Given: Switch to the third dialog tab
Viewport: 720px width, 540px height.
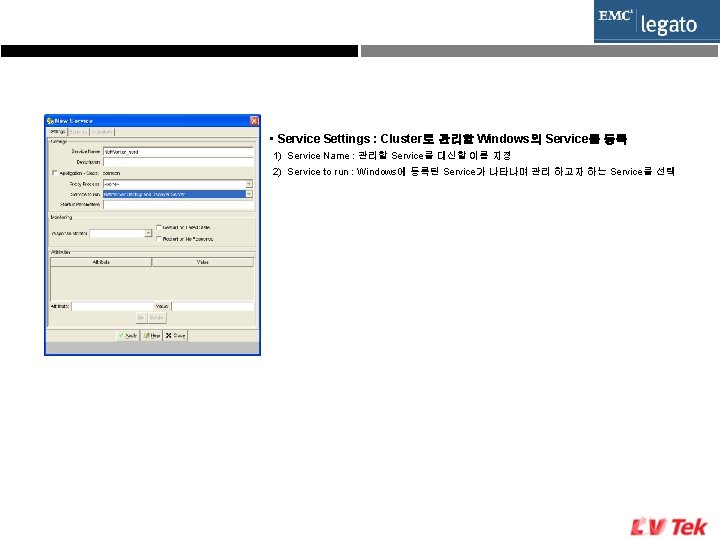Looking at the screenshot, I should coord(101,132).
